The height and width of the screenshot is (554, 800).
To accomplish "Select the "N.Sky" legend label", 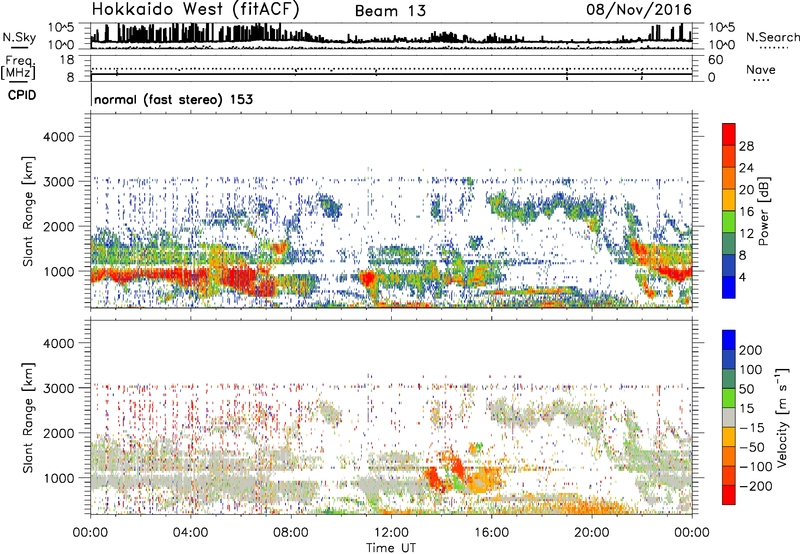I will point(19,37).
